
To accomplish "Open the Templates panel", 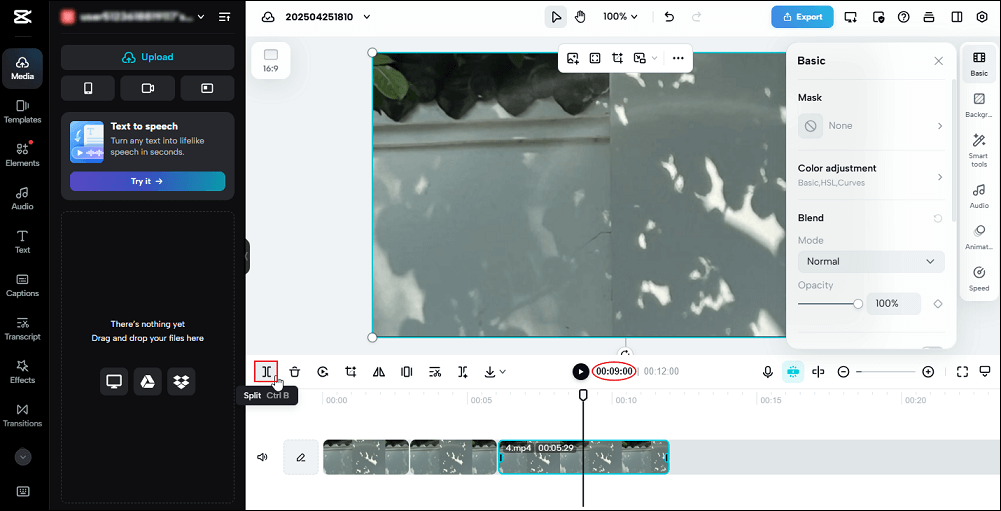I will pos(22,111).
